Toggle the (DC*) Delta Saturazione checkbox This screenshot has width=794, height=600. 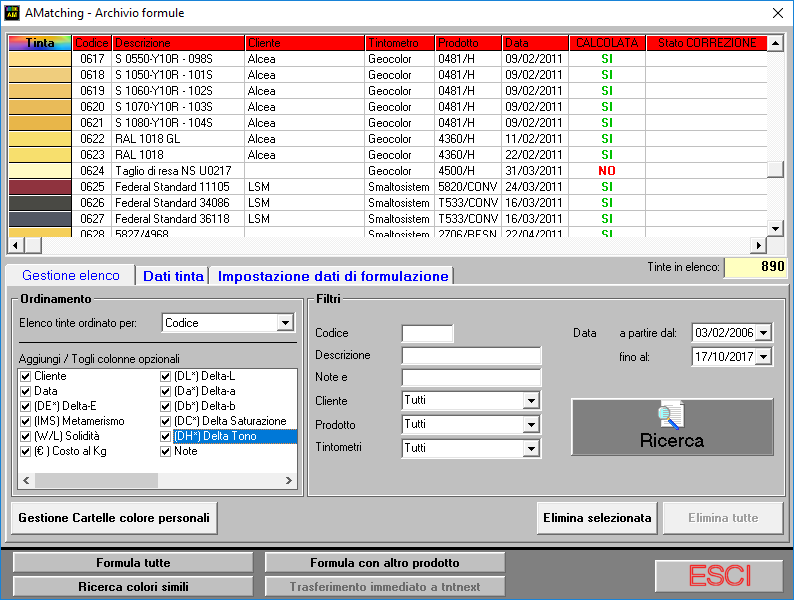pos(165,421)
